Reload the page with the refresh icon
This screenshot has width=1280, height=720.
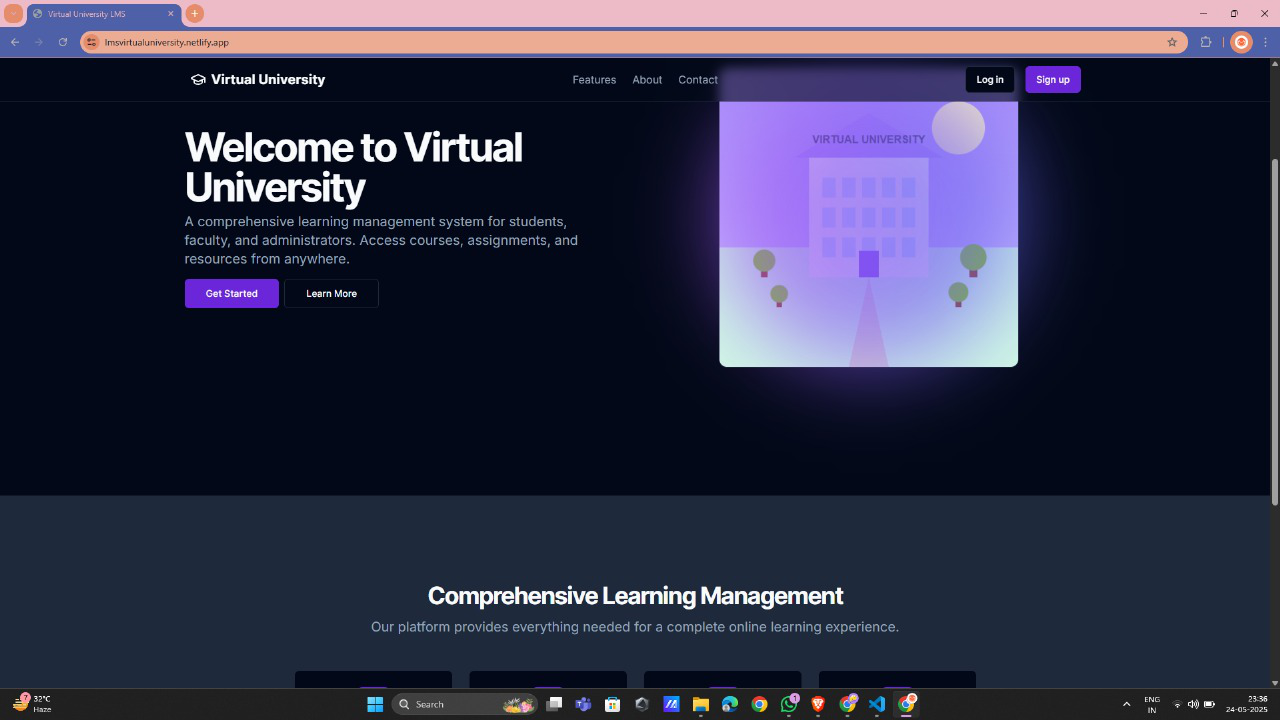tap(63, 42)
